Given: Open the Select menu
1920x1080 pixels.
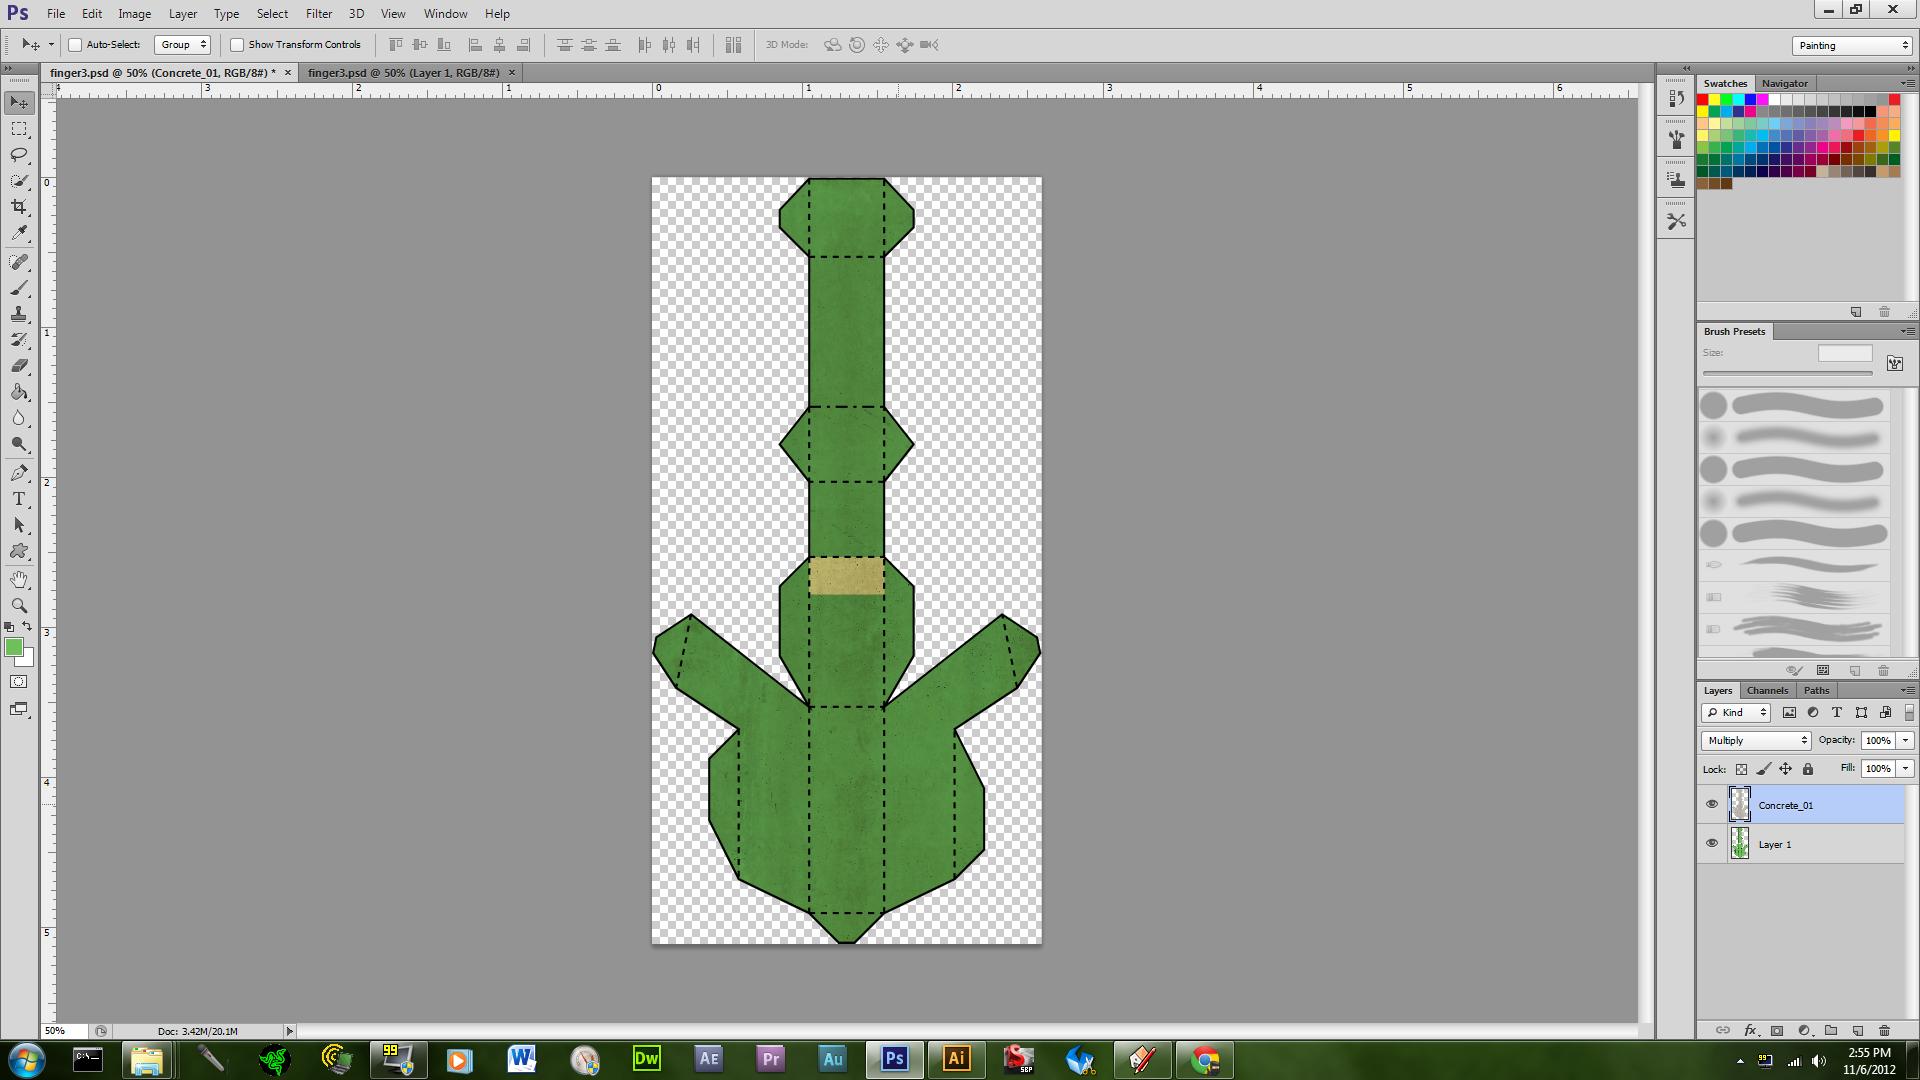Looking at the screenshot, I should (x=272, y=14).
